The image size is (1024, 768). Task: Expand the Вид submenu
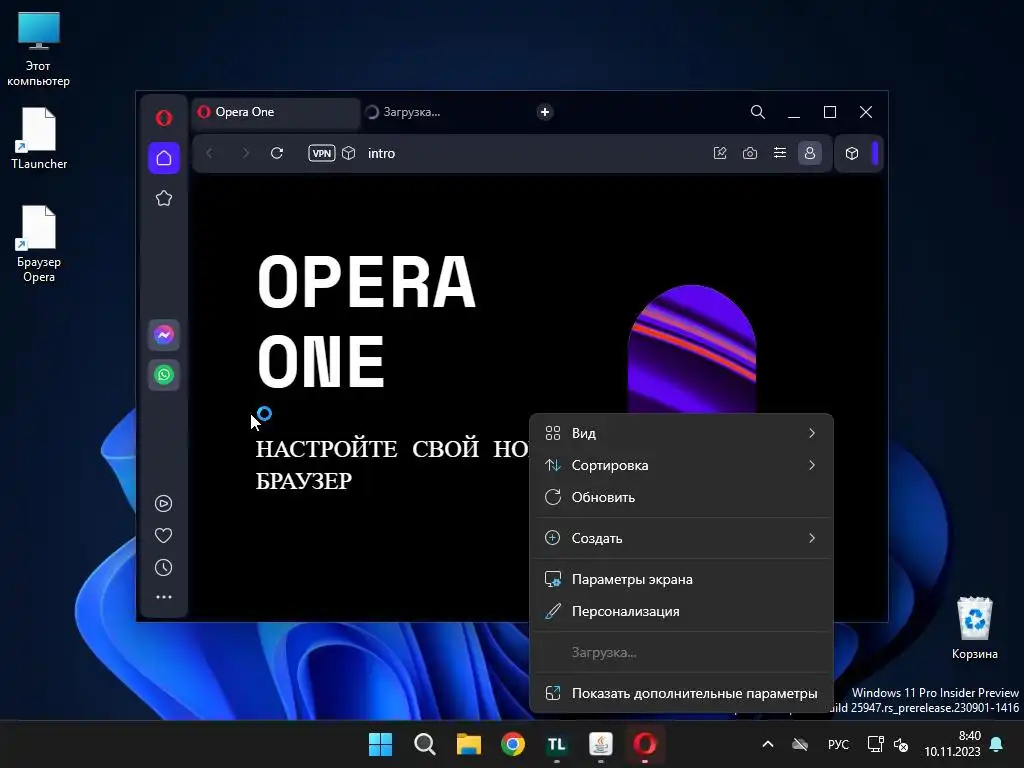(681, 433)
